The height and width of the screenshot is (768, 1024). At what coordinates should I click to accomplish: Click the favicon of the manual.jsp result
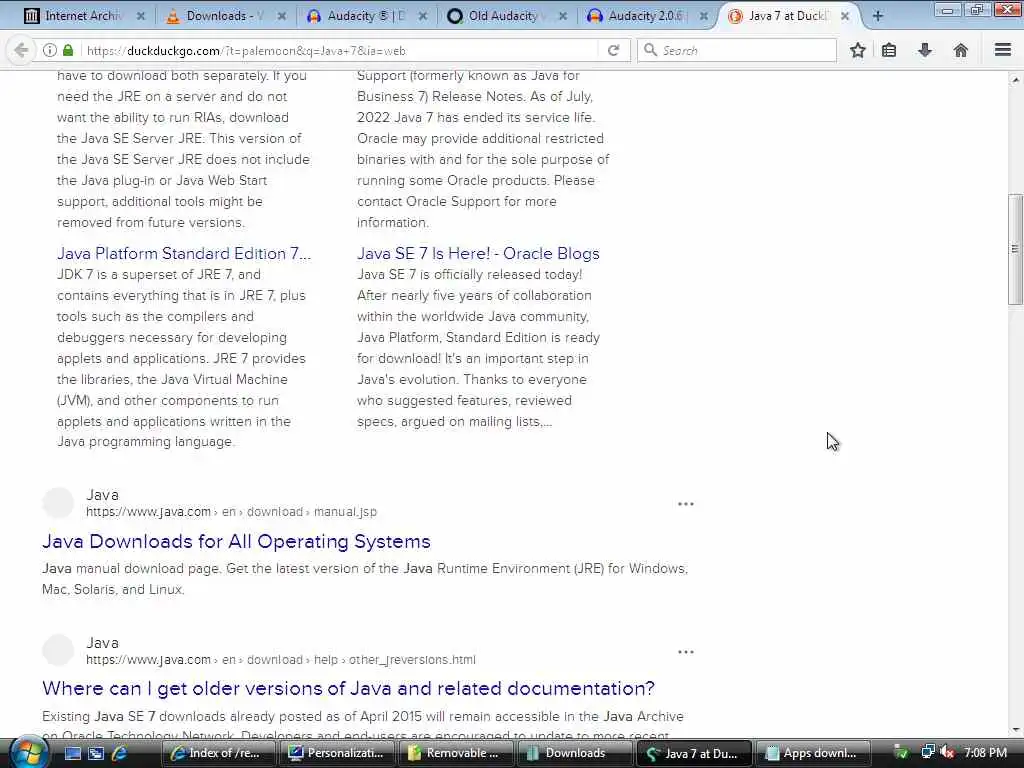click(58, 503)
